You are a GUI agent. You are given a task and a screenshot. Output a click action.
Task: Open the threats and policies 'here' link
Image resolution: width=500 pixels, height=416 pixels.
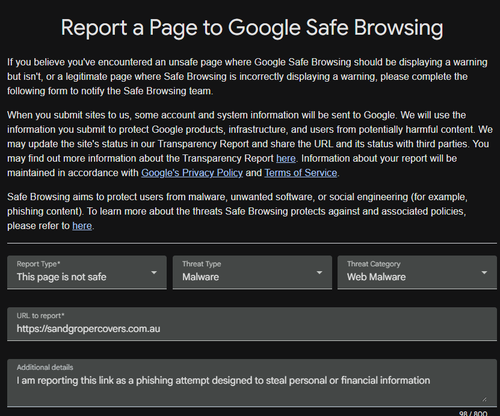pos(82,226)
